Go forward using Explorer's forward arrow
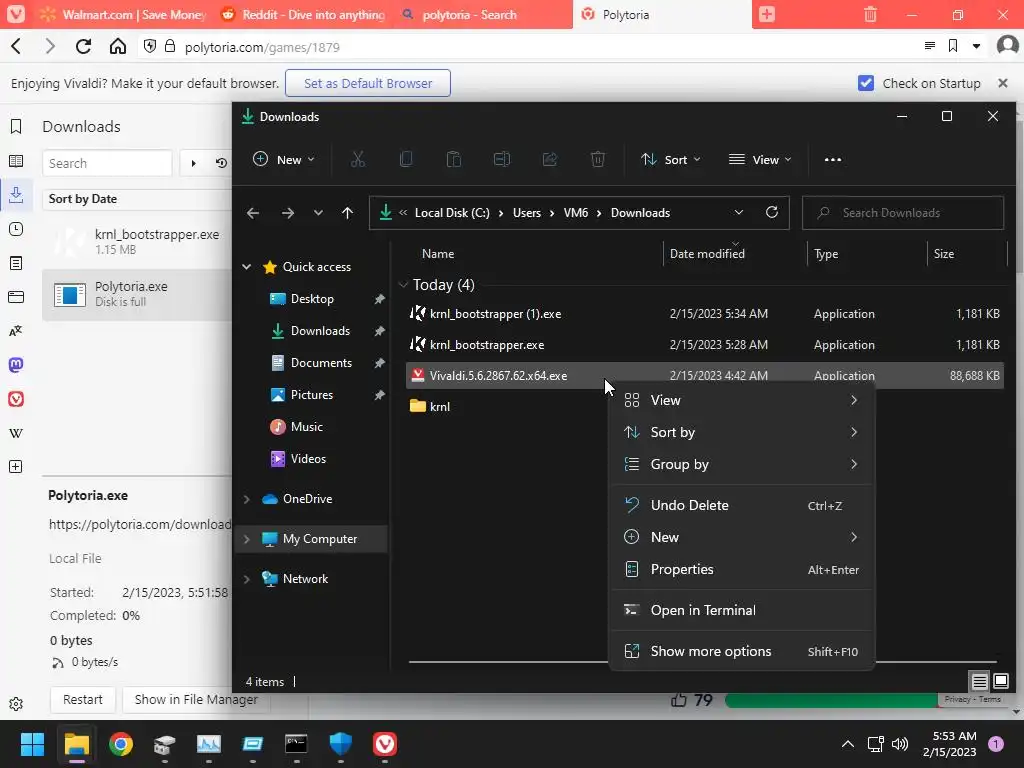This screenshot has width=1024, height=768. pyautogui.click(x=287, y=213)
